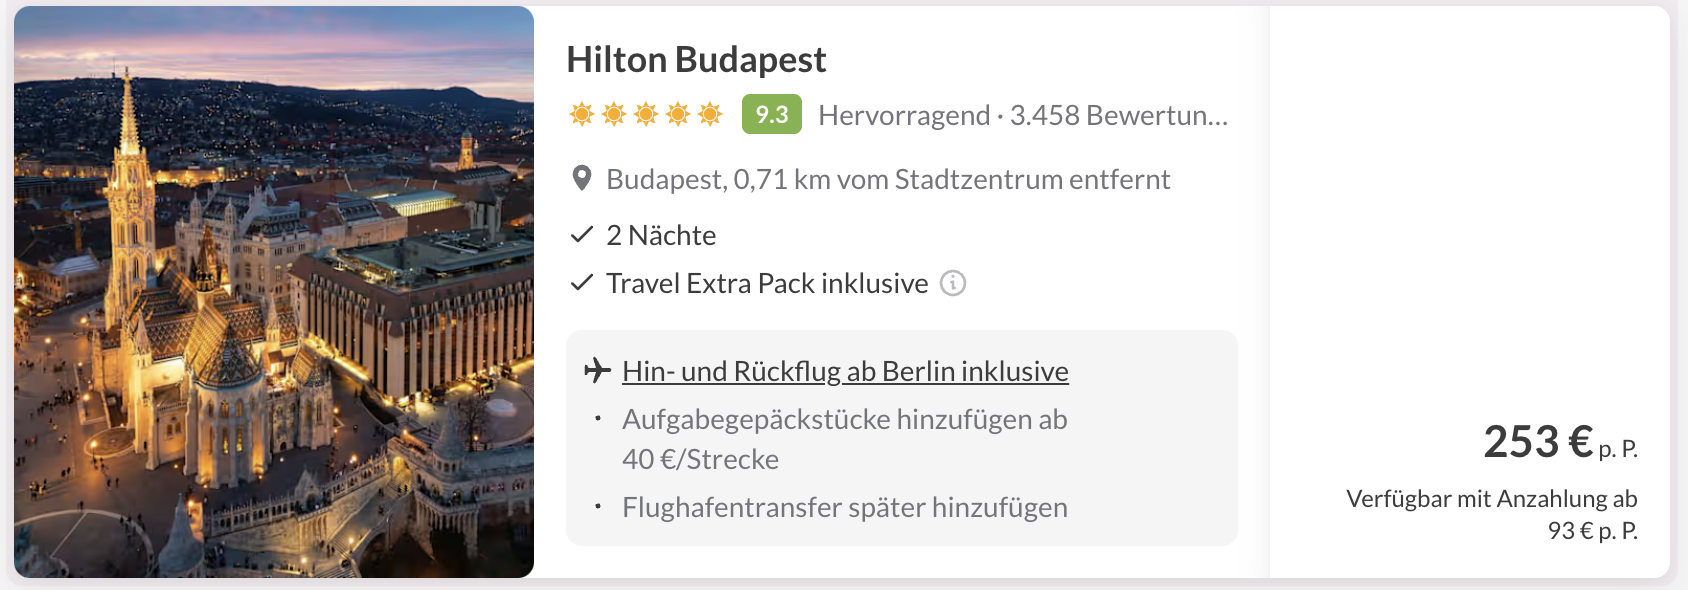Click the 253 € p. P. price

[1560, 442]
